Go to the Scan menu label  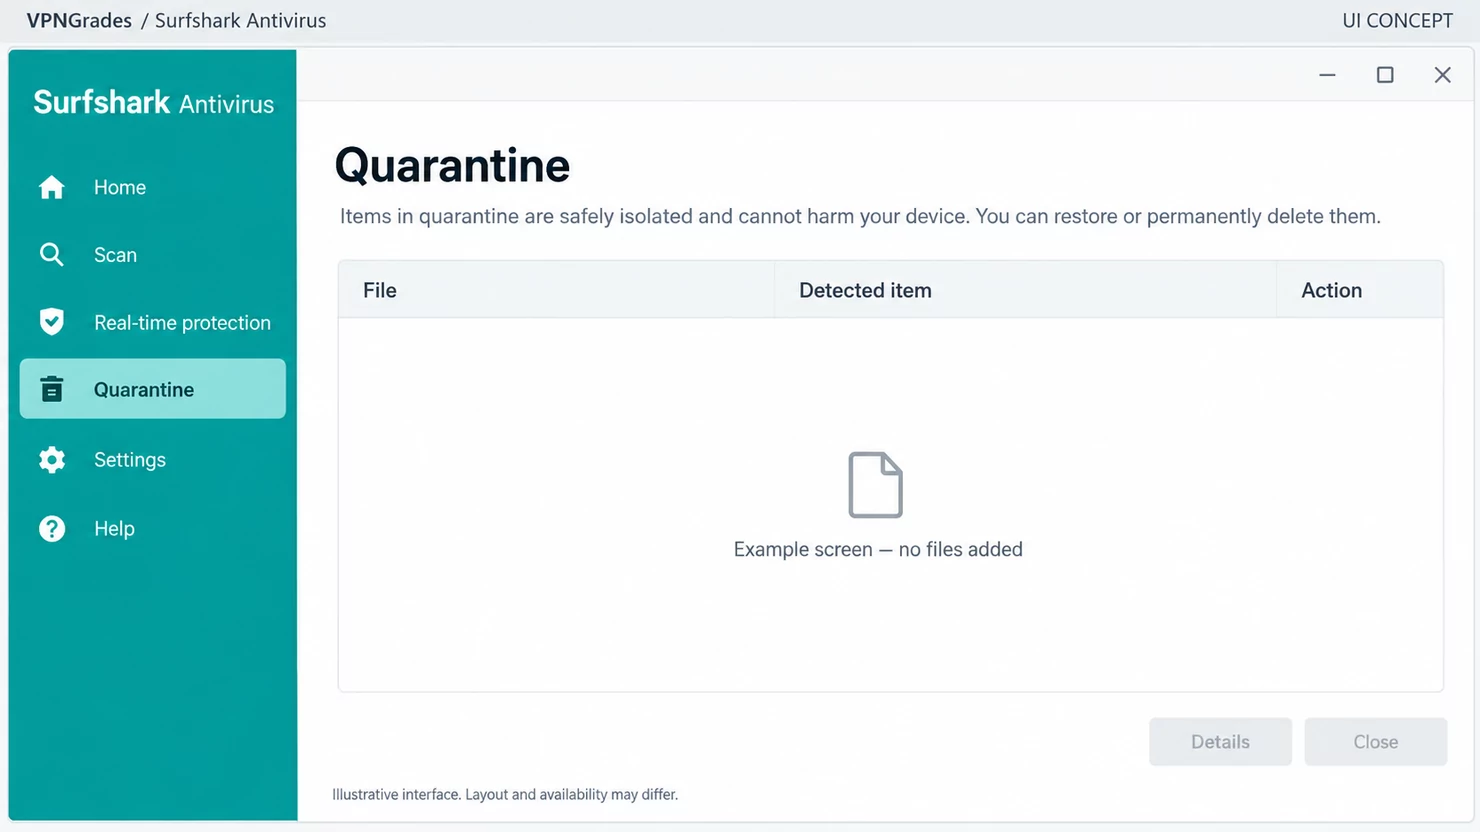tap(115, 255)
